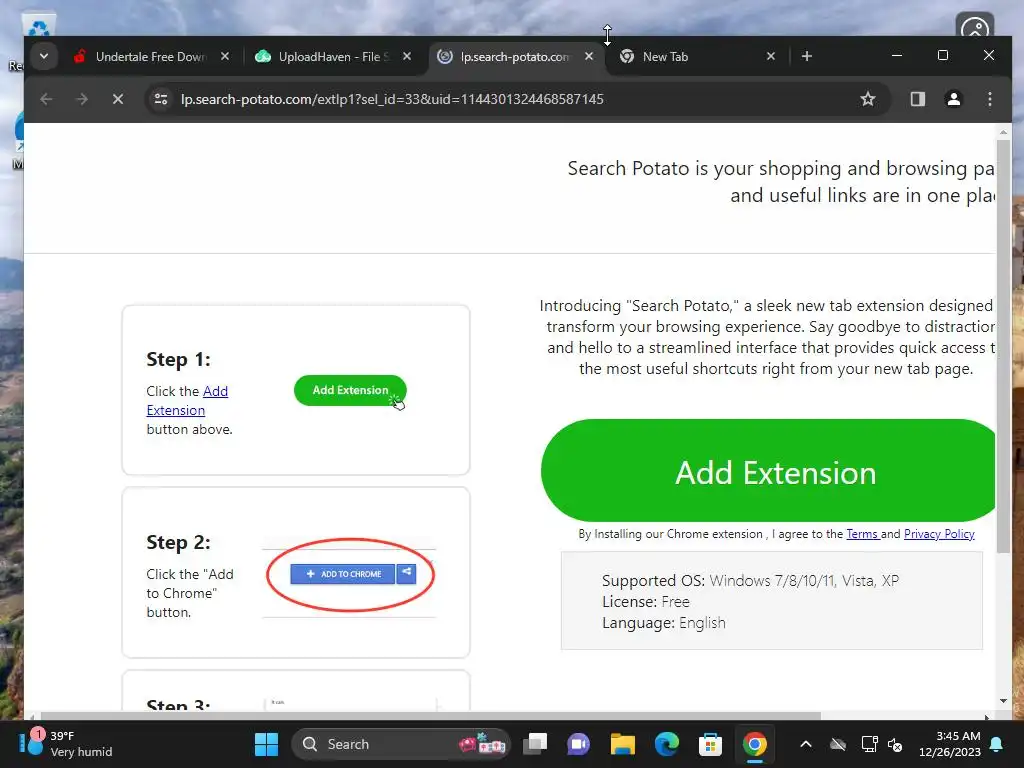Screen dimensions: 1024x768
Task: Close the lp.search-potato.com tab
Action: point(589,57)
